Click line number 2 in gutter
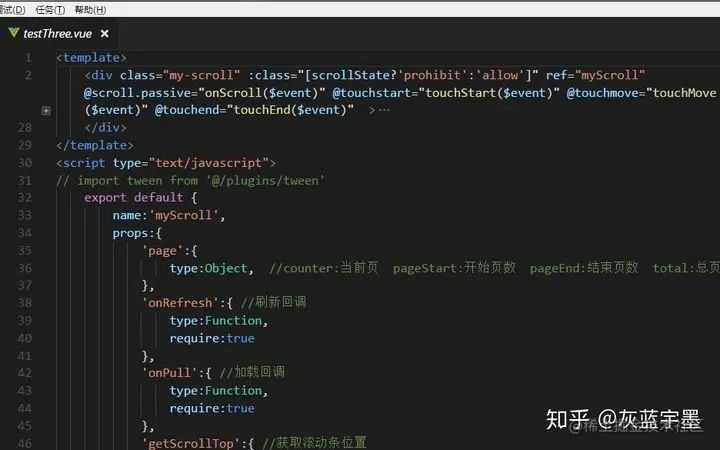Image resolution: width=720 pixels, height=450 pixels. (x=28, y=75)
